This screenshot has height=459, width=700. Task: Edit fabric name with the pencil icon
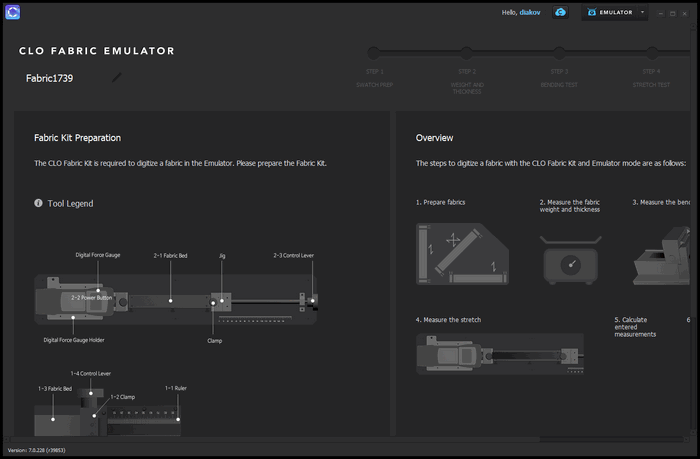tap(118, 77)
